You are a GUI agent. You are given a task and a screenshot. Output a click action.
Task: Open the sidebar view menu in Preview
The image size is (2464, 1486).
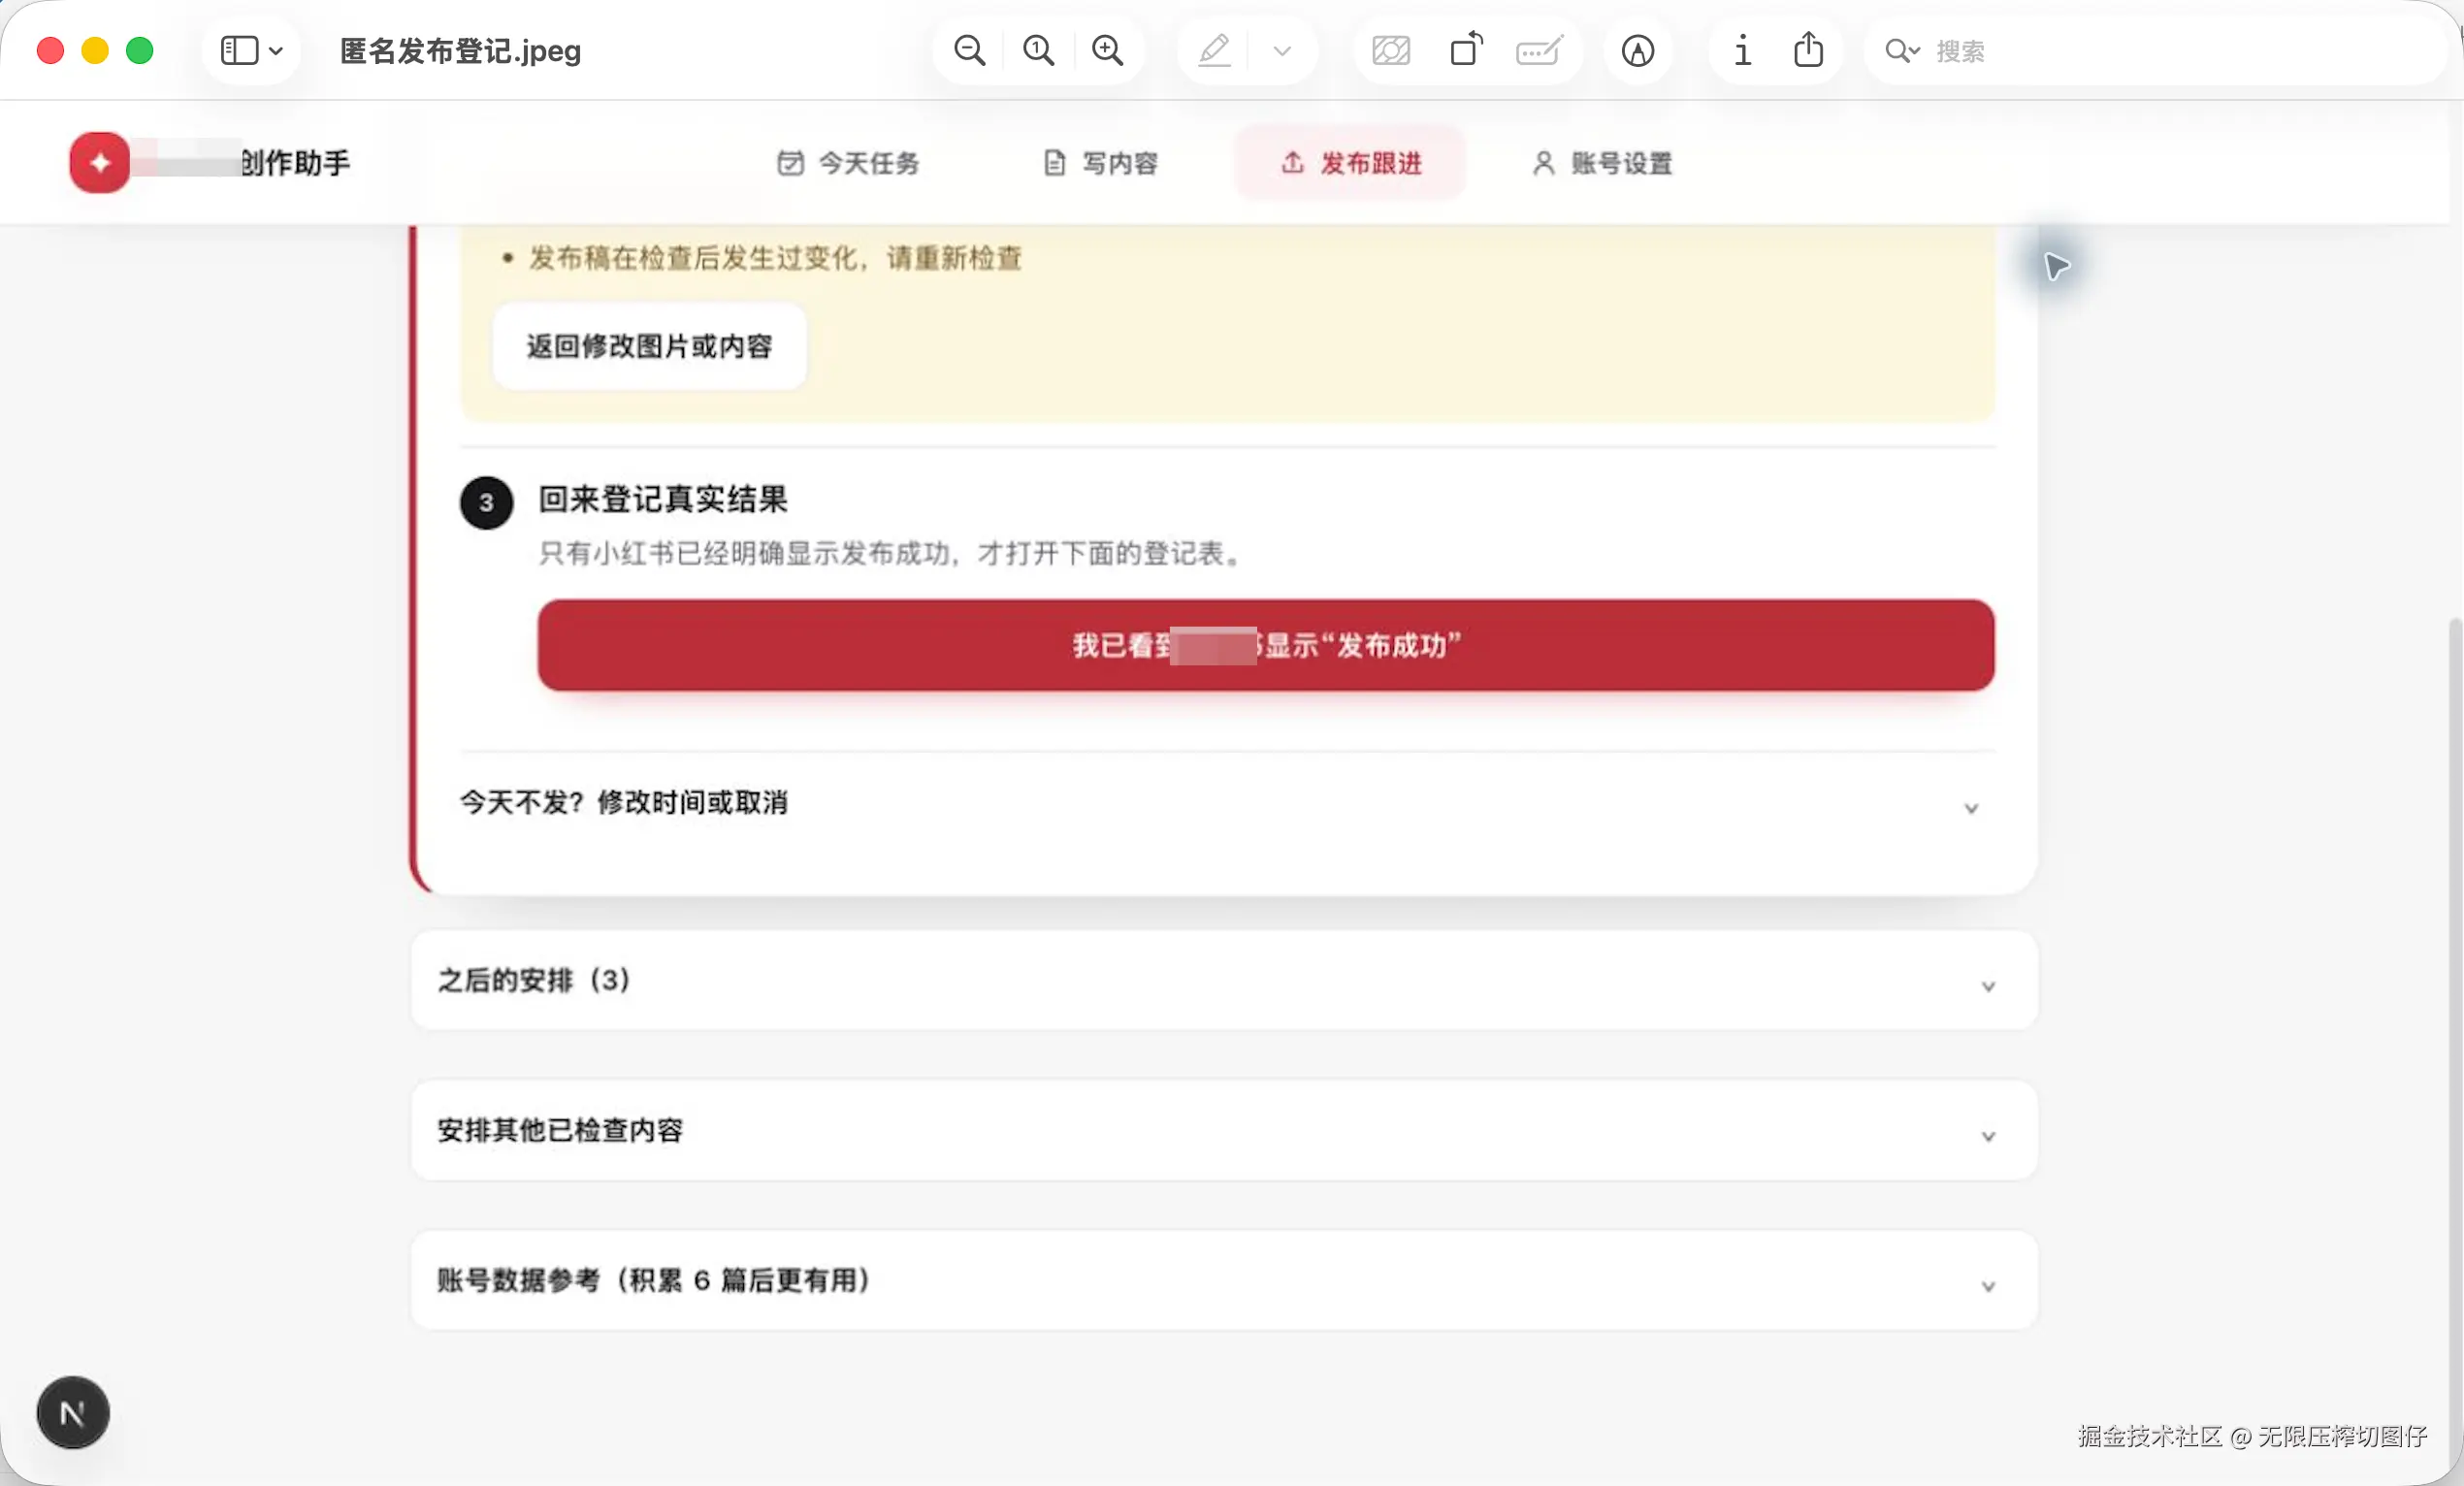point(251,50)
